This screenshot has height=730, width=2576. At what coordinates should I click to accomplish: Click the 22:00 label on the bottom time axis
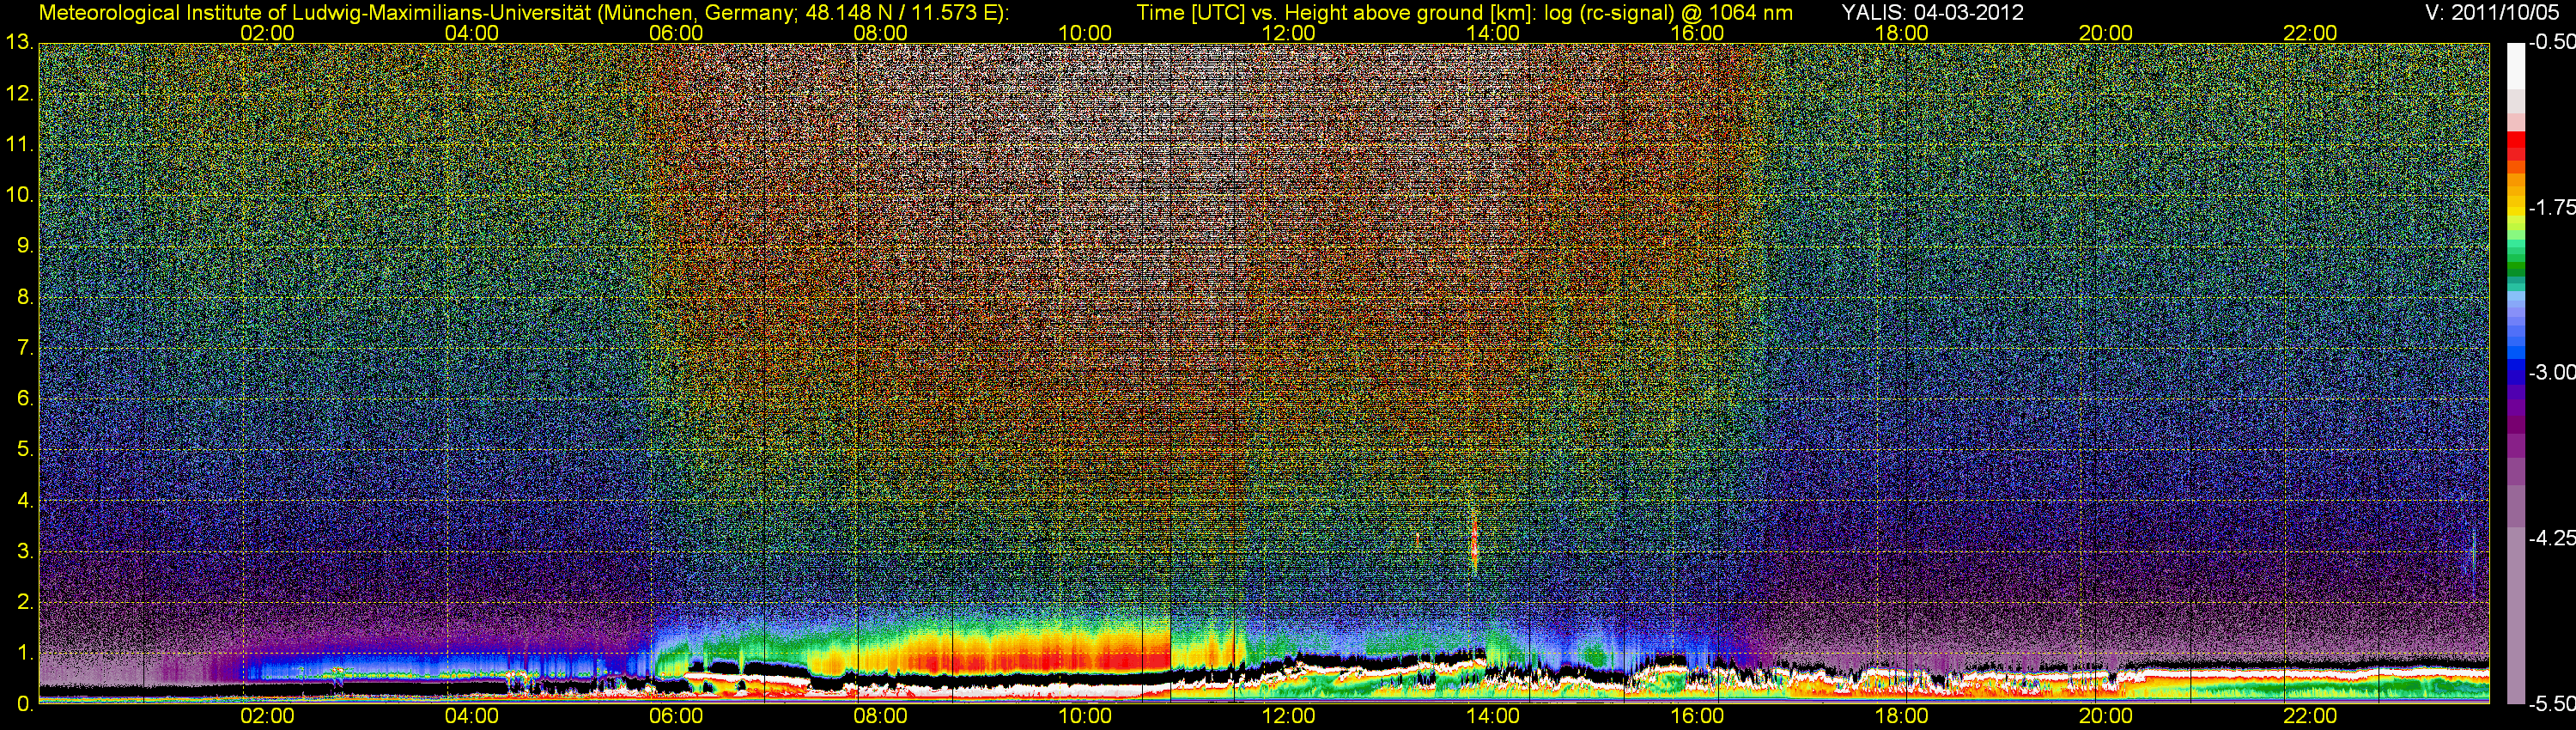[2310, 717]
